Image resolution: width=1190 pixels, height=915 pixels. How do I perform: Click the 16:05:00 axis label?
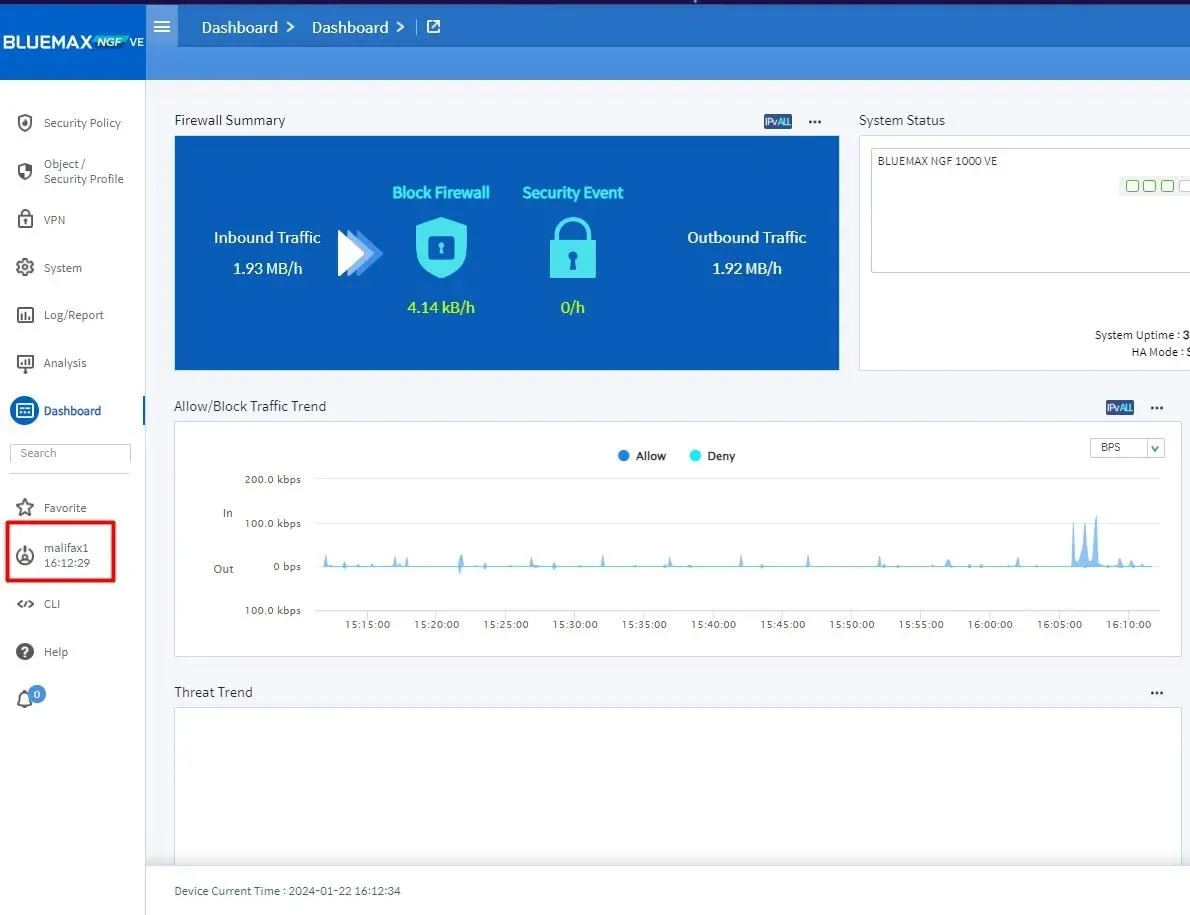[x=1059, y=624]
